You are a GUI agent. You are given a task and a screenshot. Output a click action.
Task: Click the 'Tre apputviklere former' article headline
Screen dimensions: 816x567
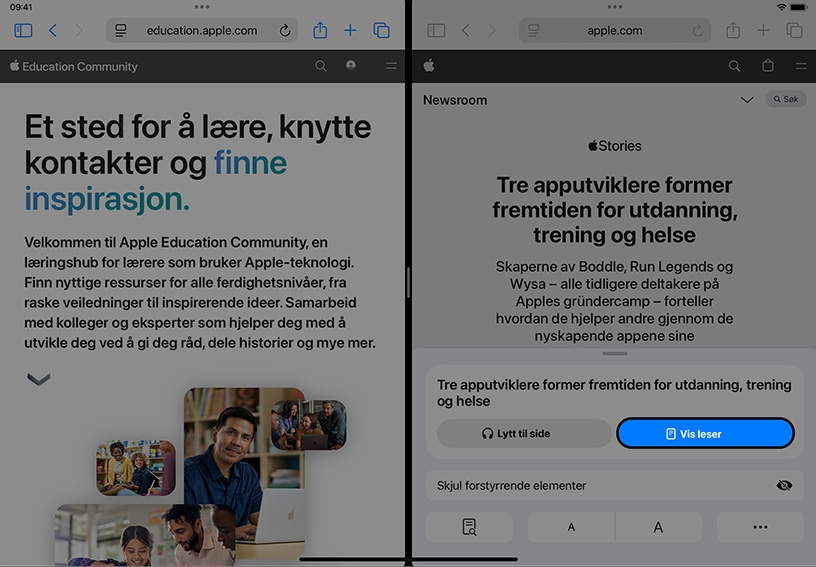[615, 210]
